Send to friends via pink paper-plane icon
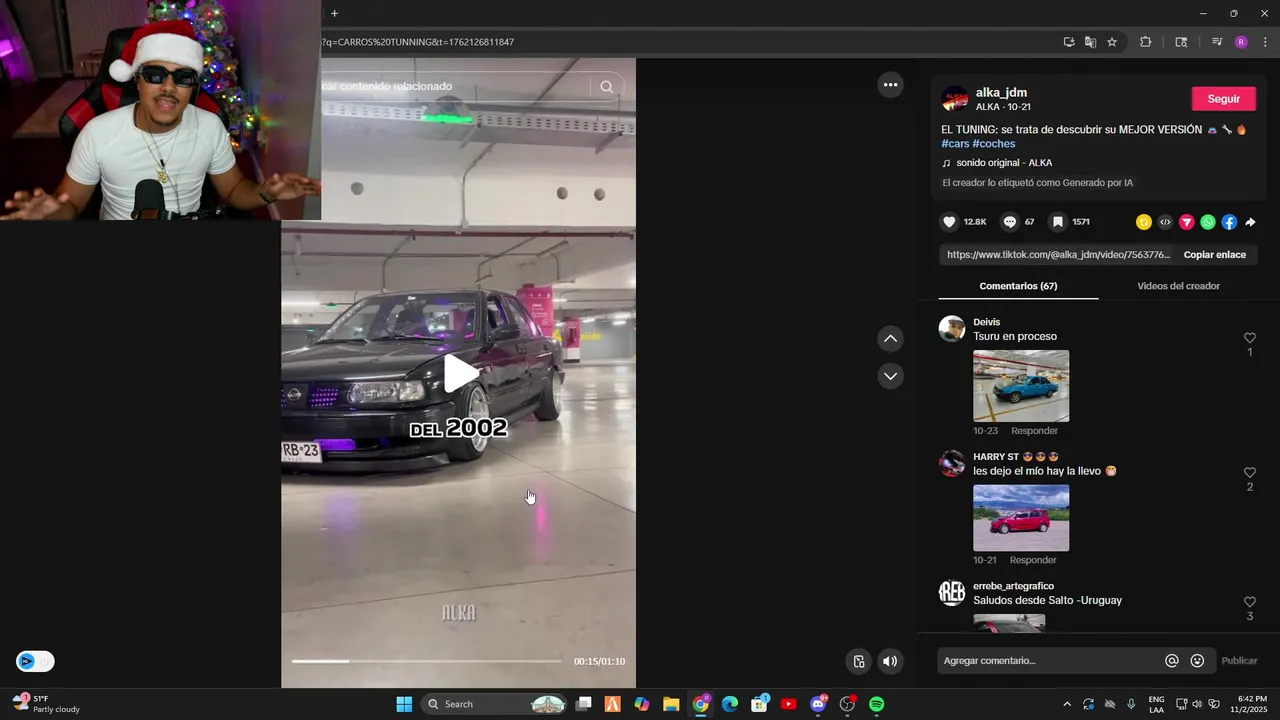The image size is (1280, 720). point(1187,222)
